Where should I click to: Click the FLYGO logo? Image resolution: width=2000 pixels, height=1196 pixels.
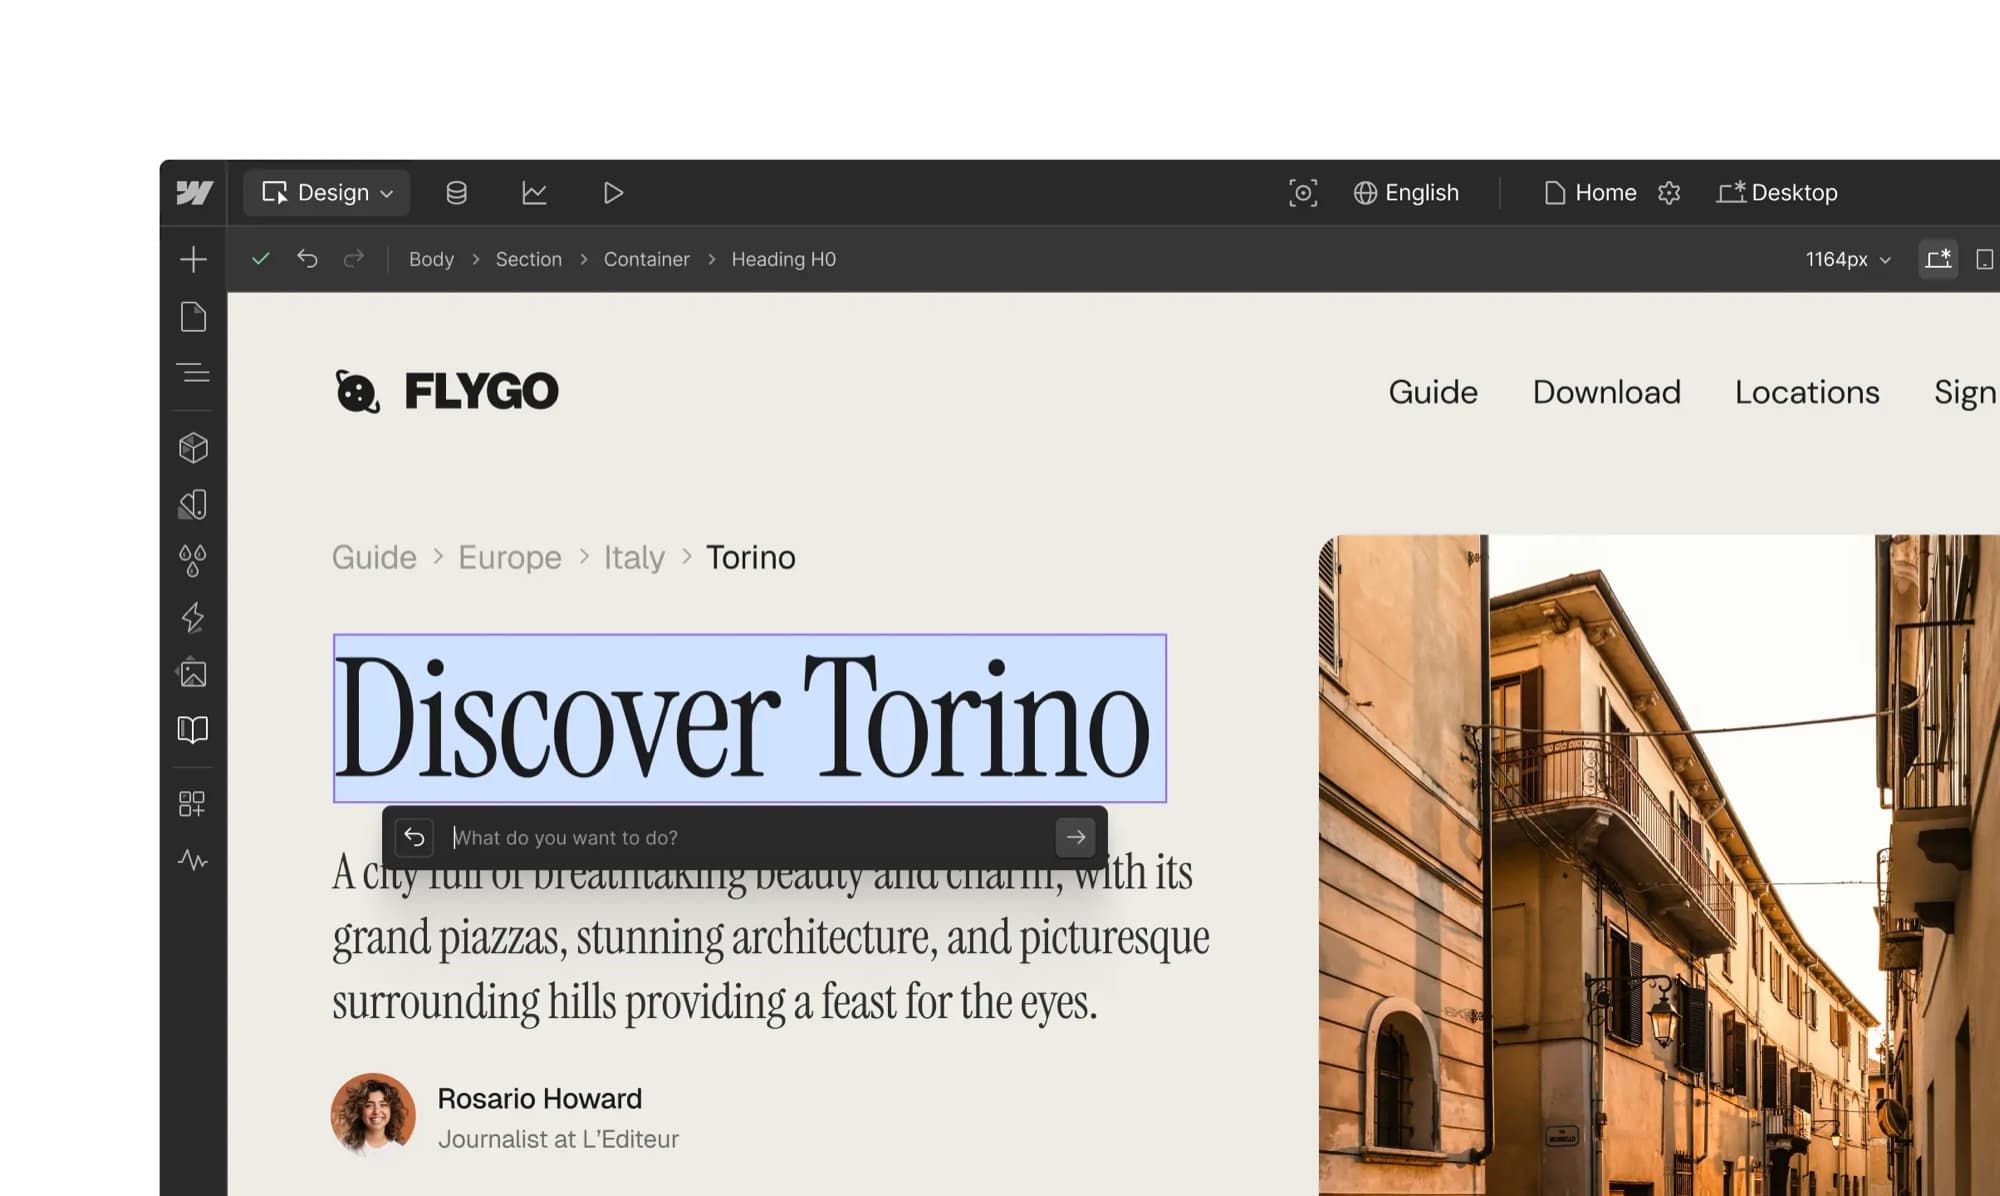[446, 391]
